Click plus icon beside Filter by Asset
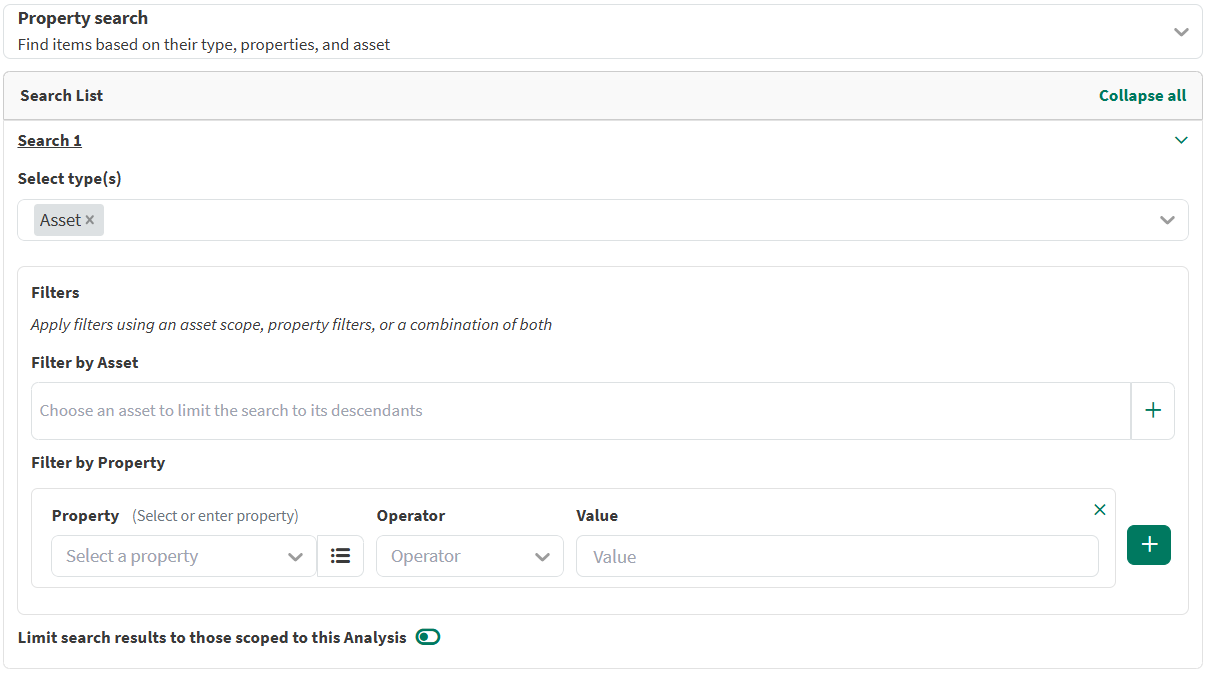Viewport: 1209px width, 673px height. [x=1152, y=411]
